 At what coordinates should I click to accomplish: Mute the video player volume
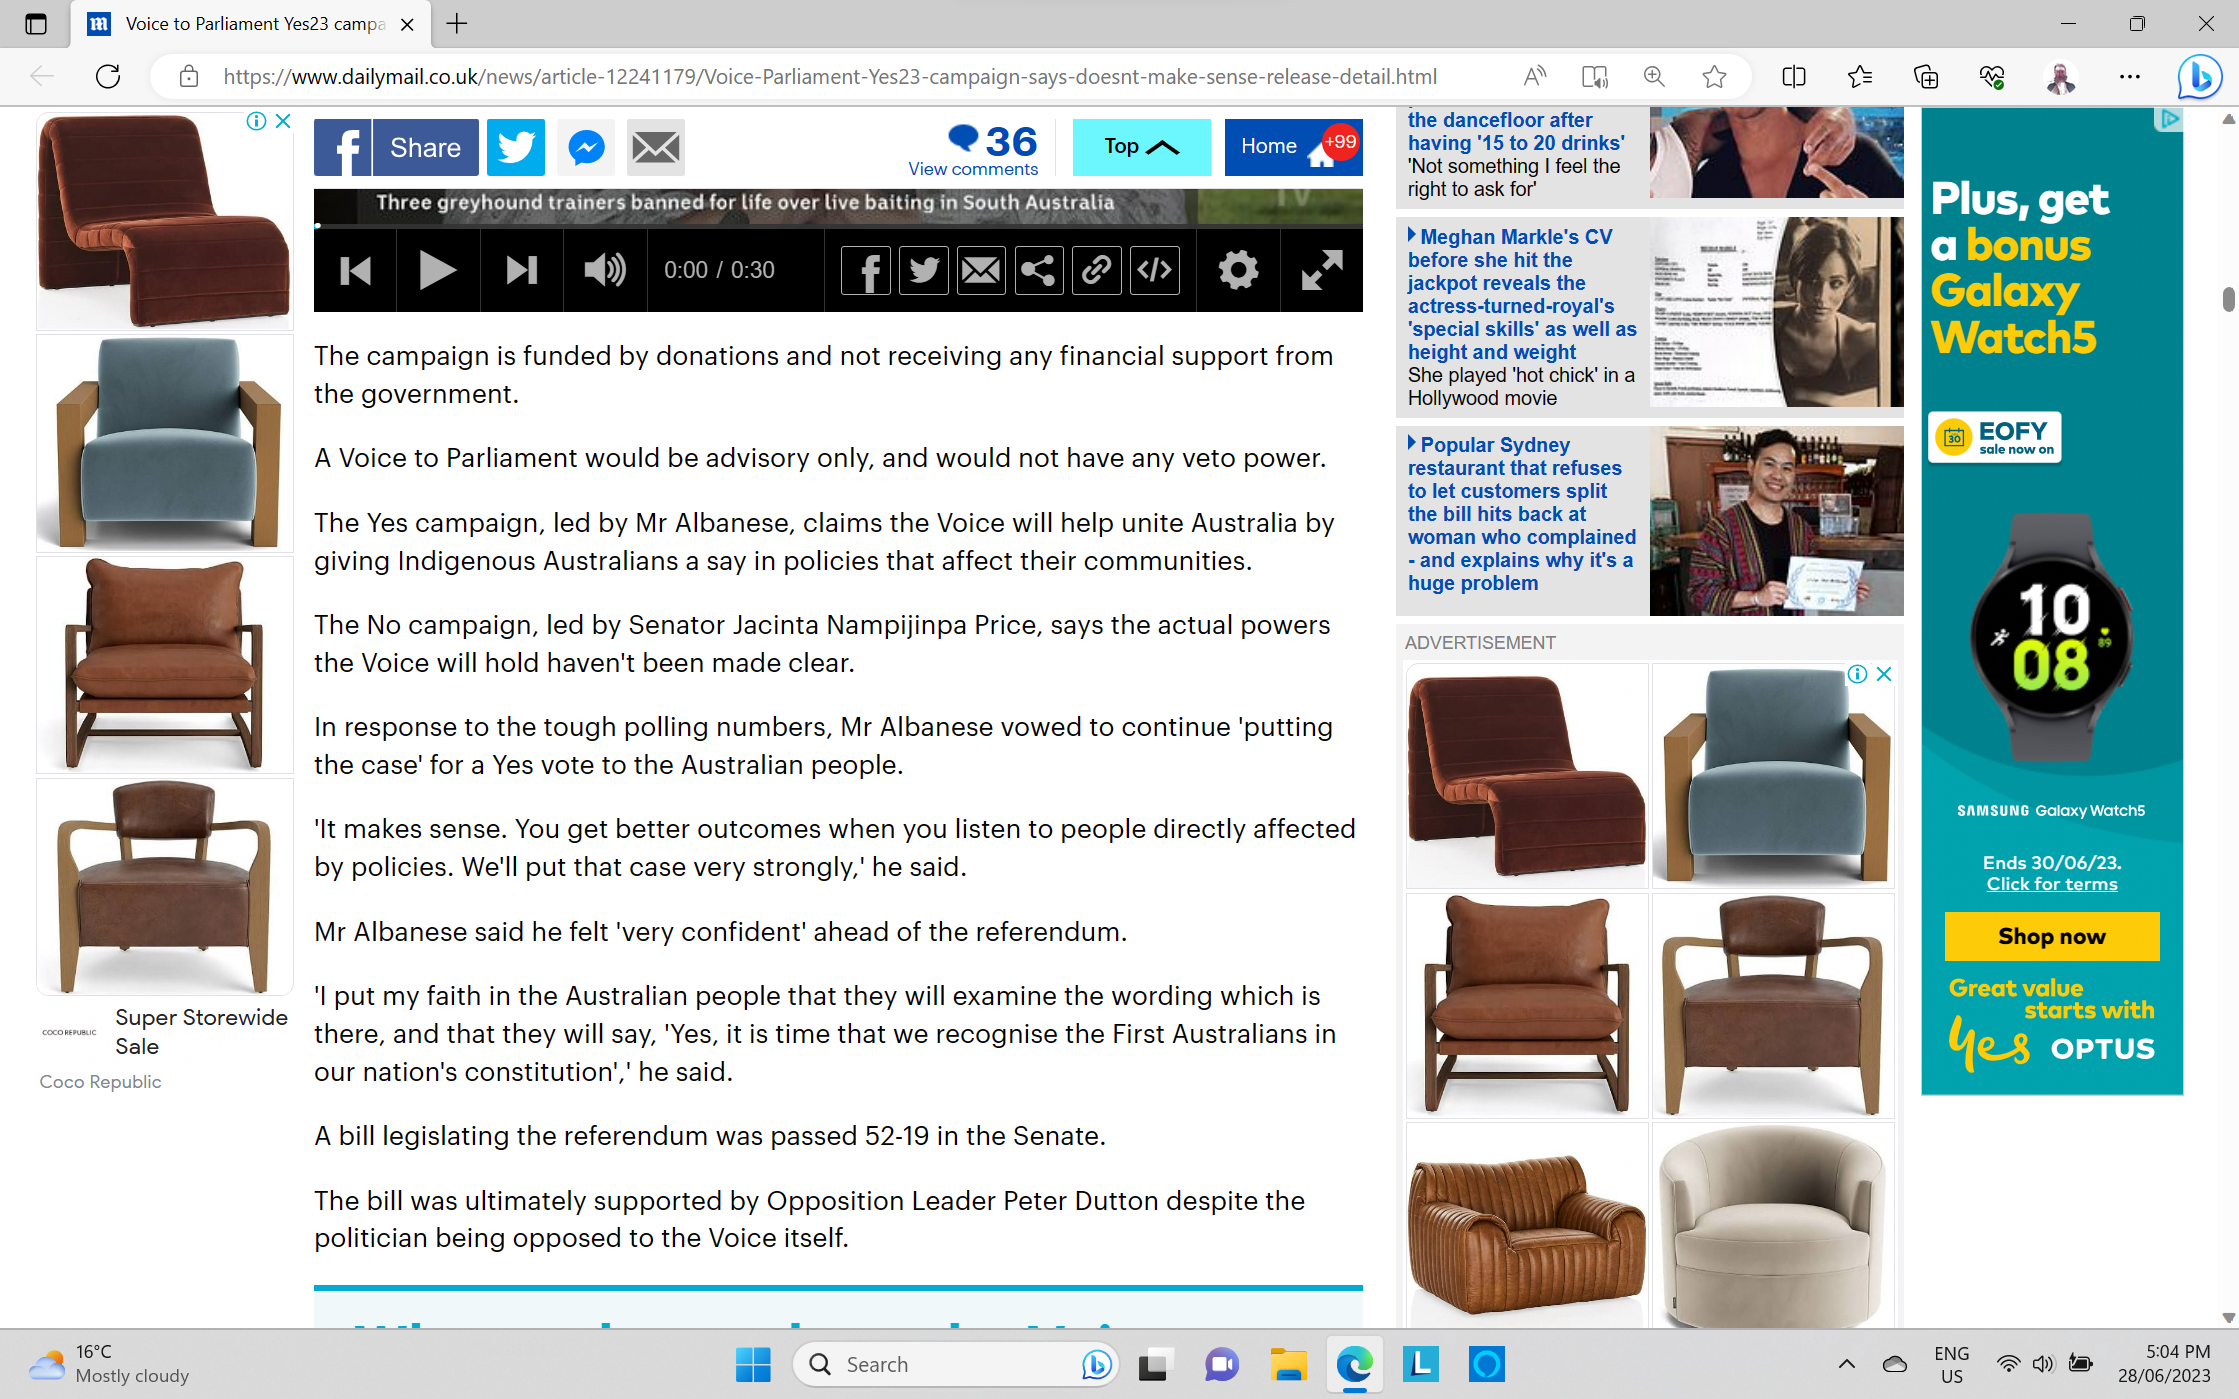pos(604,270)
